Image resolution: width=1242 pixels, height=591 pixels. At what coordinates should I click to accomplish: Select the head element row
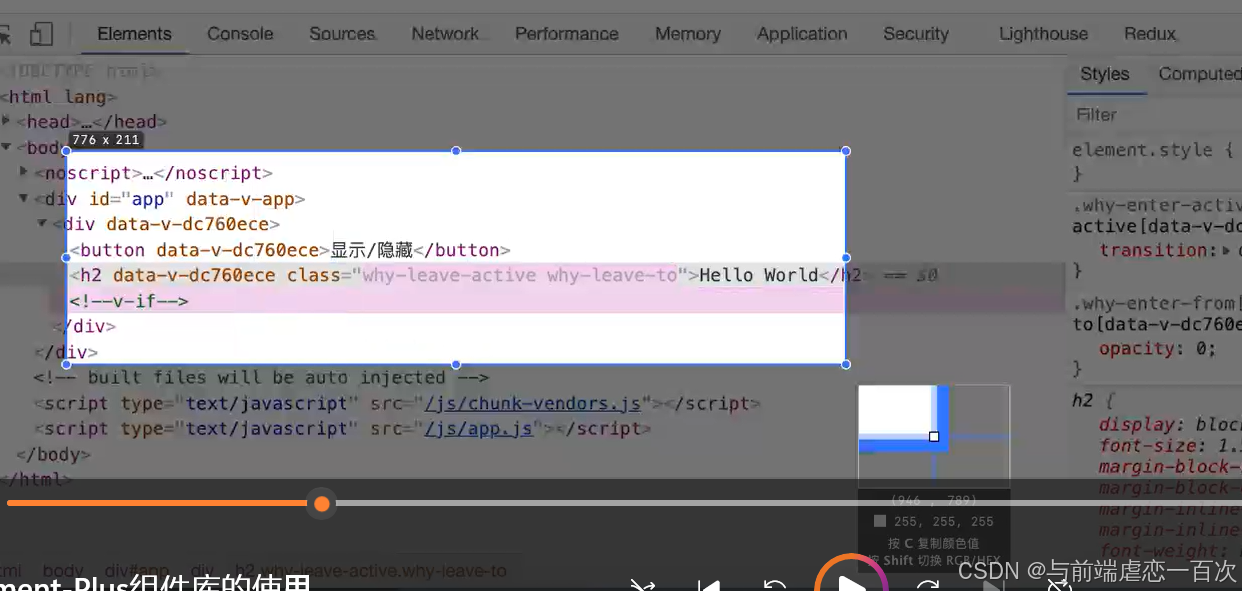click(x=92, y=122)
